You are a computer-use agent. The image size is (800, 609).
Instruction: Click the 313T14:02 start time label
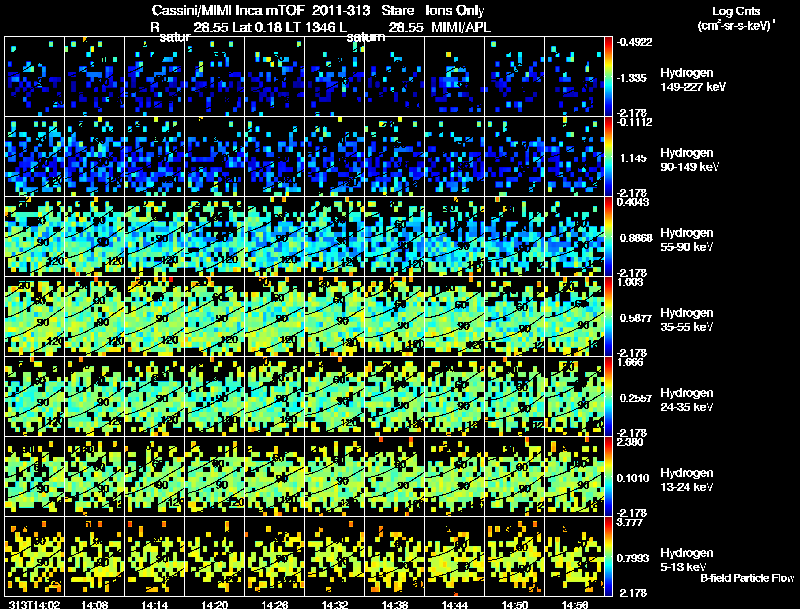pos(31,604)
